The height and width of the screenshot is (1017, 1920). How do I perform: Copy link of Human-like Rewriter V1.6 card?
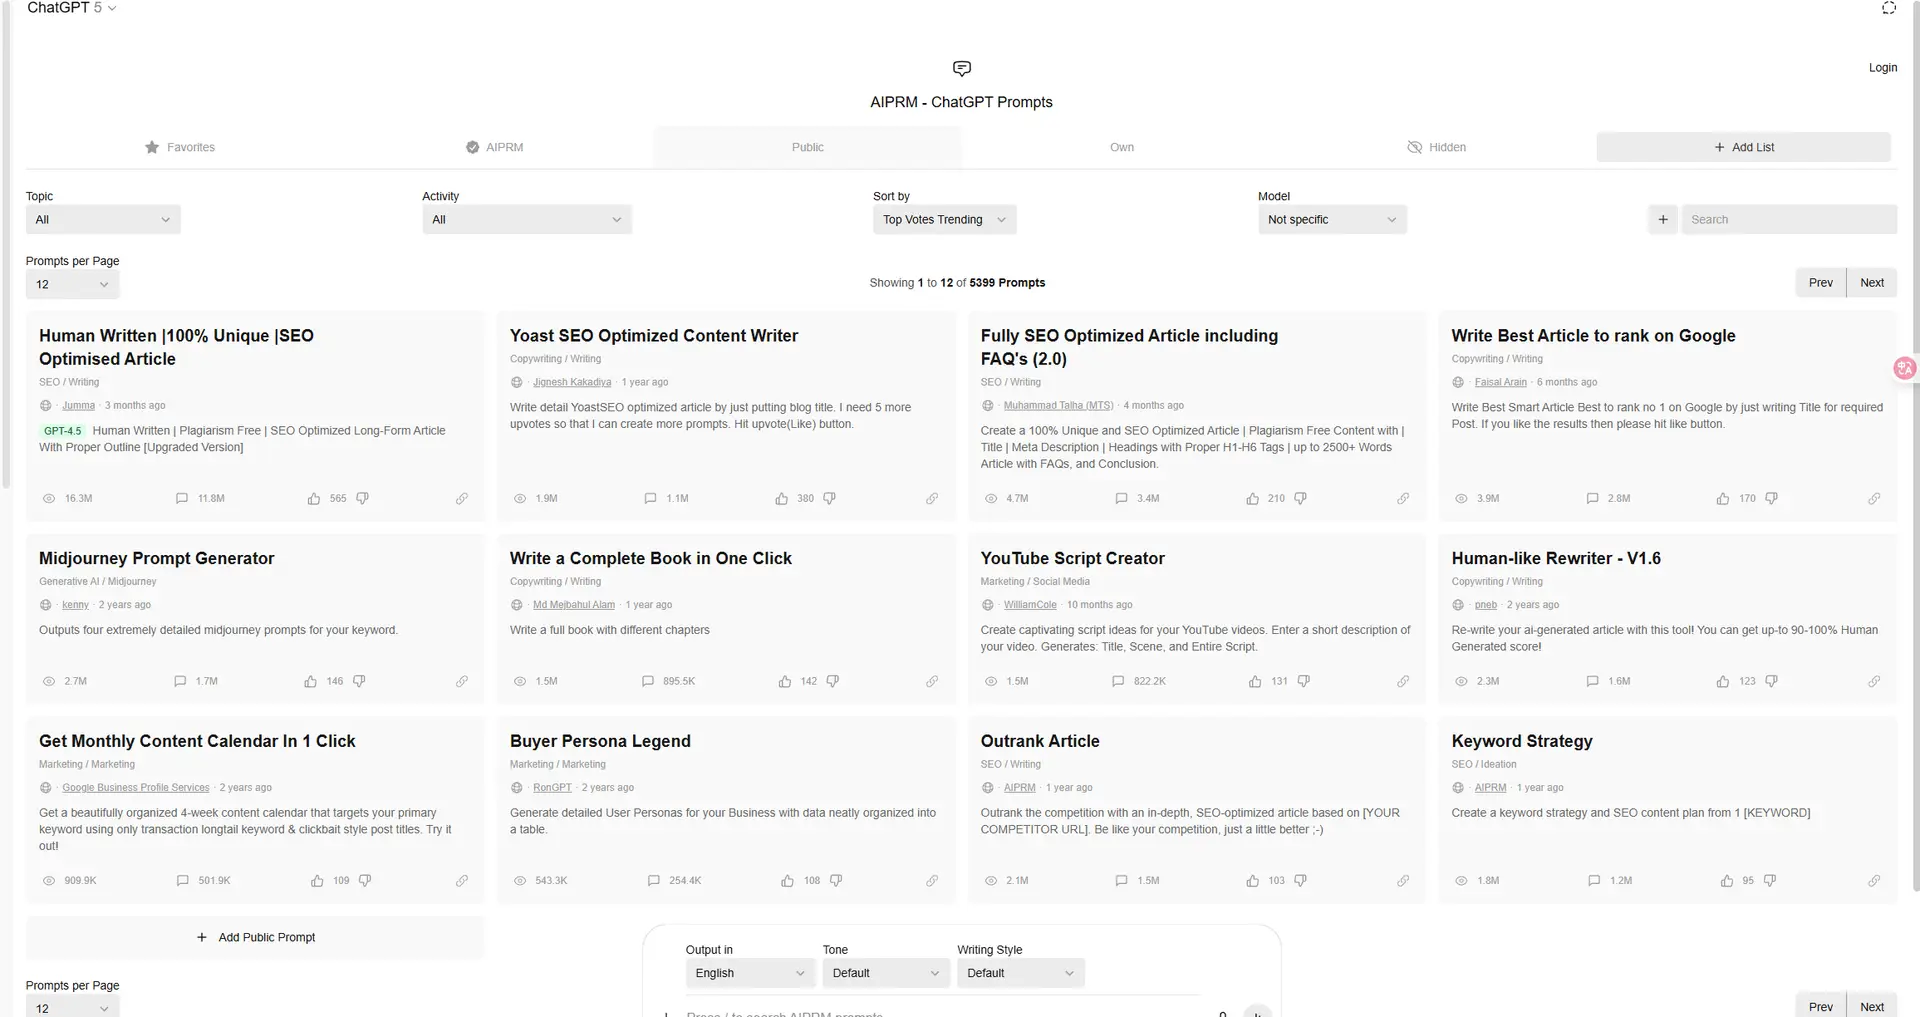coord(1874,681)
